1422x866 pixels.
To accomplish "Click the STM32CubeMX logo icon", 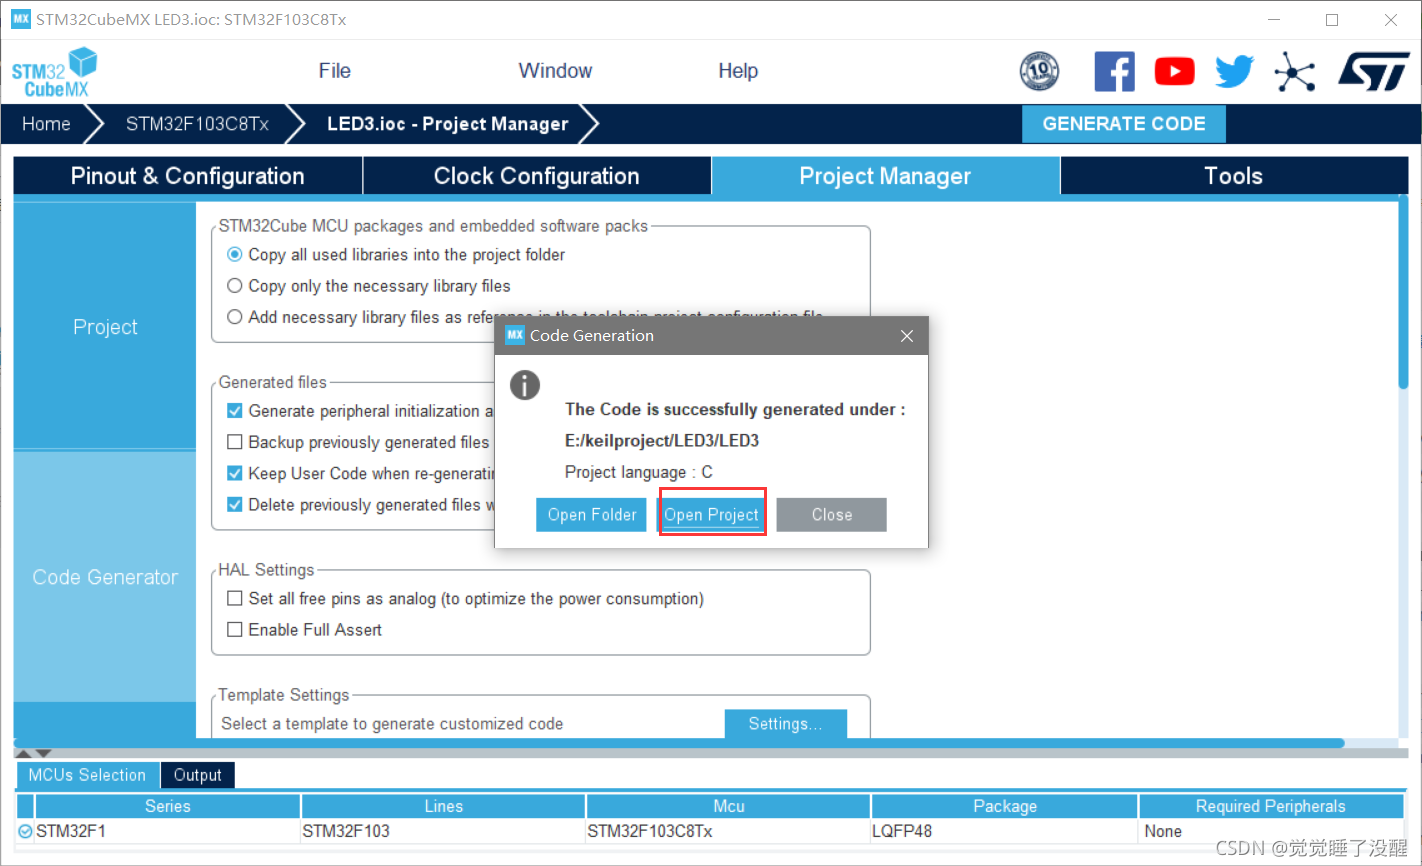I will coord(55,72).
